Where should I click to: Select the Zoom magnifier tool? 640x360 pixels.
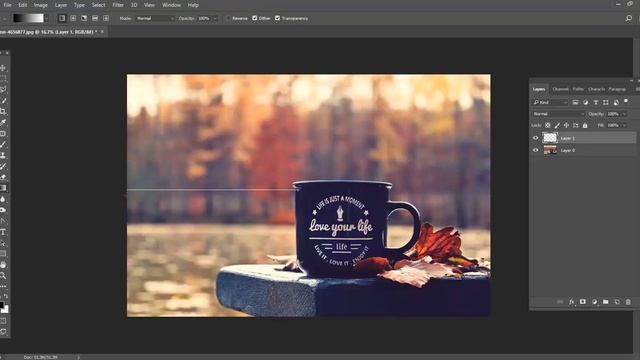pyautogui.click(x=3, y=276)
